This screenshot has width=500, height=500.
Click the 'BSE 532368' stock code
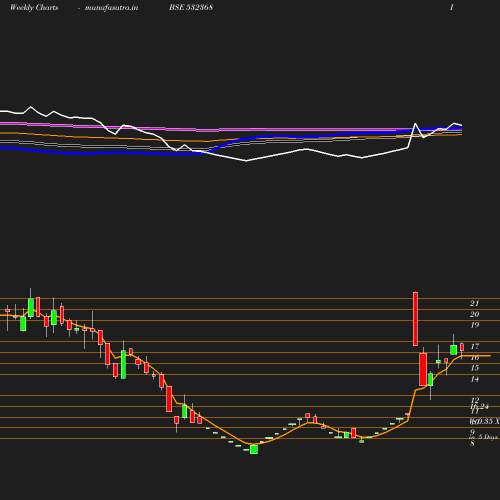pyautogui.click(x=191, y=7)
